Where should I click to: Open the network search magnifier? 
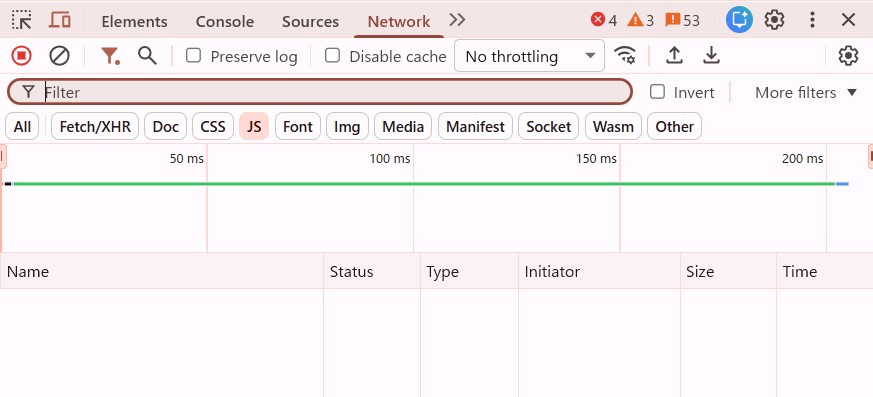tap(147, 56)
